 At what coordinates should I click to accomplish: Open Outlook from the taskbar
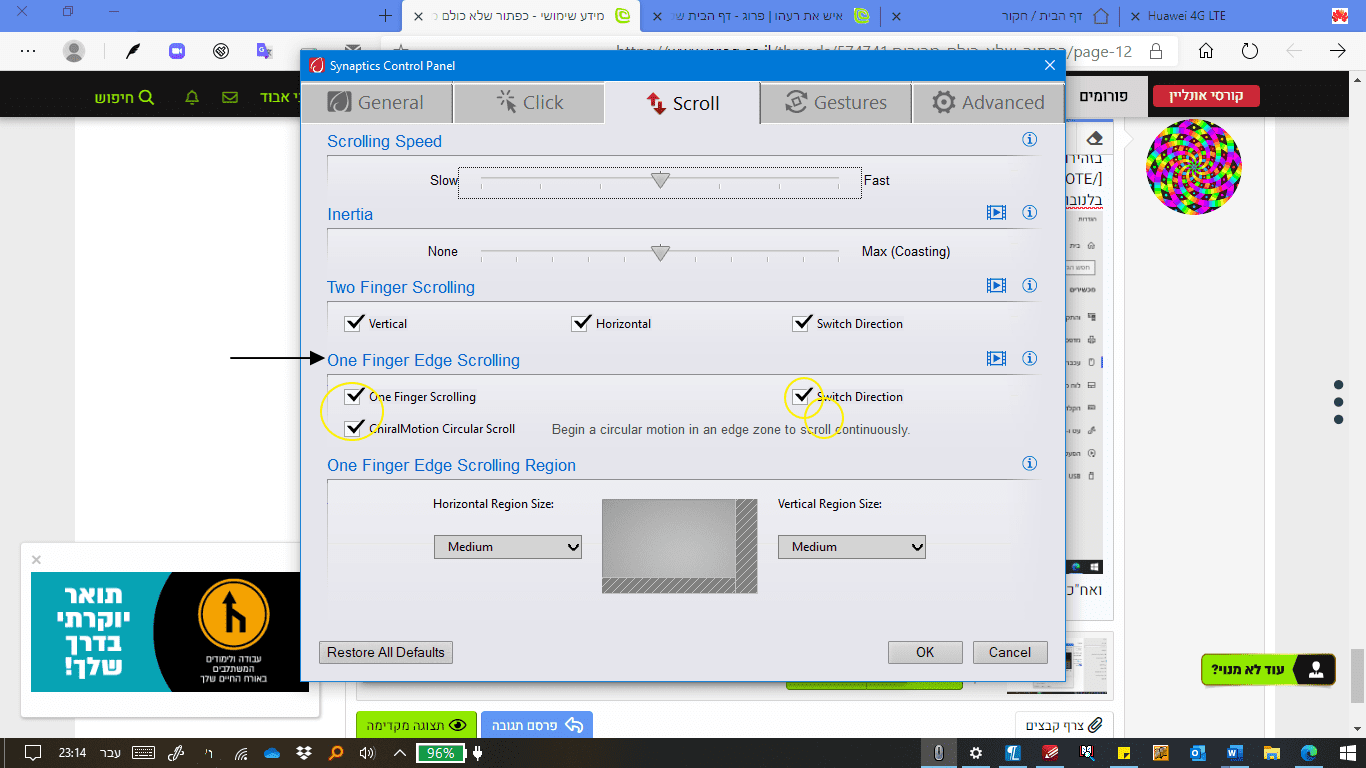[x=1199, y=753]
